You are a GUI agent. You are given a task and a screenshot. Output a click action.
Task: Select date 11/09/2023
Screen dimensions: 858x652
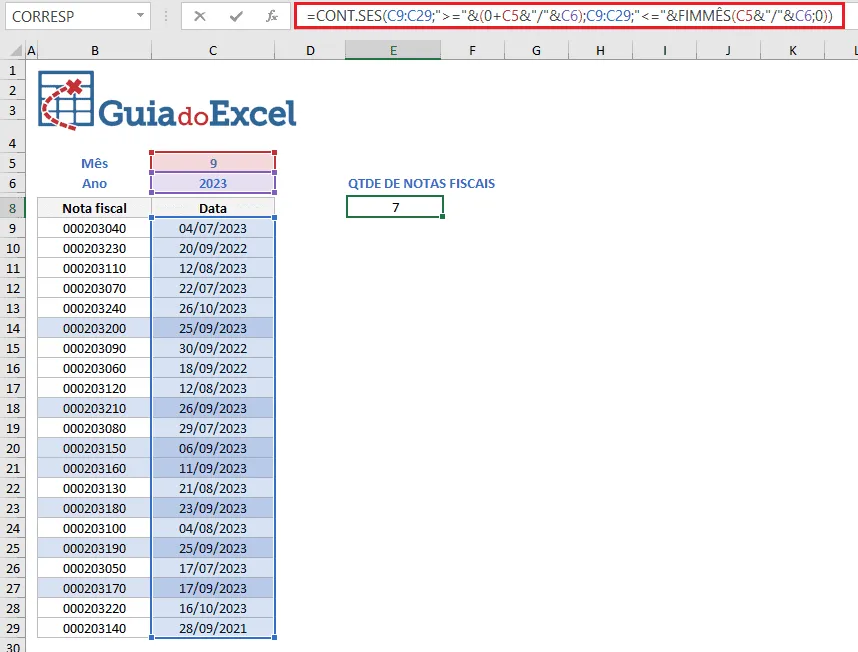click(x=213, y=469)
